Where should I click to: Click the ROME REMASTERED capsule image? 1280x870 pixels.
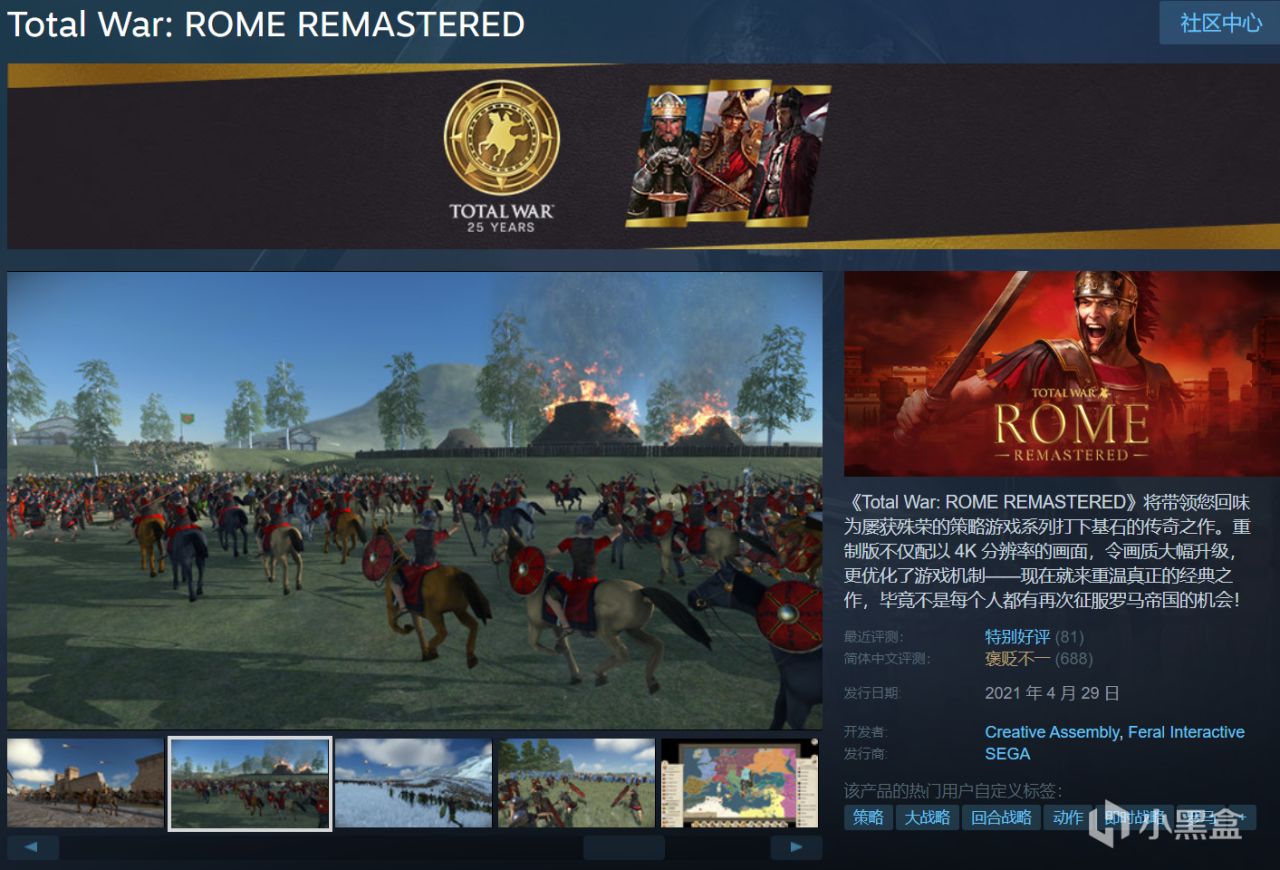pos(1062,374)
